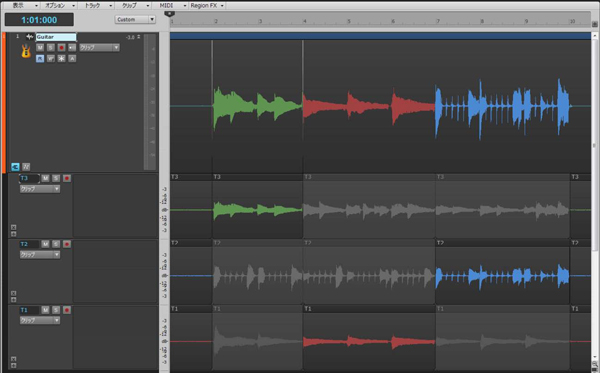Click the Now Time marker on the ruler
The height and width of the screenshot is (373, 600).
point(170,14)
